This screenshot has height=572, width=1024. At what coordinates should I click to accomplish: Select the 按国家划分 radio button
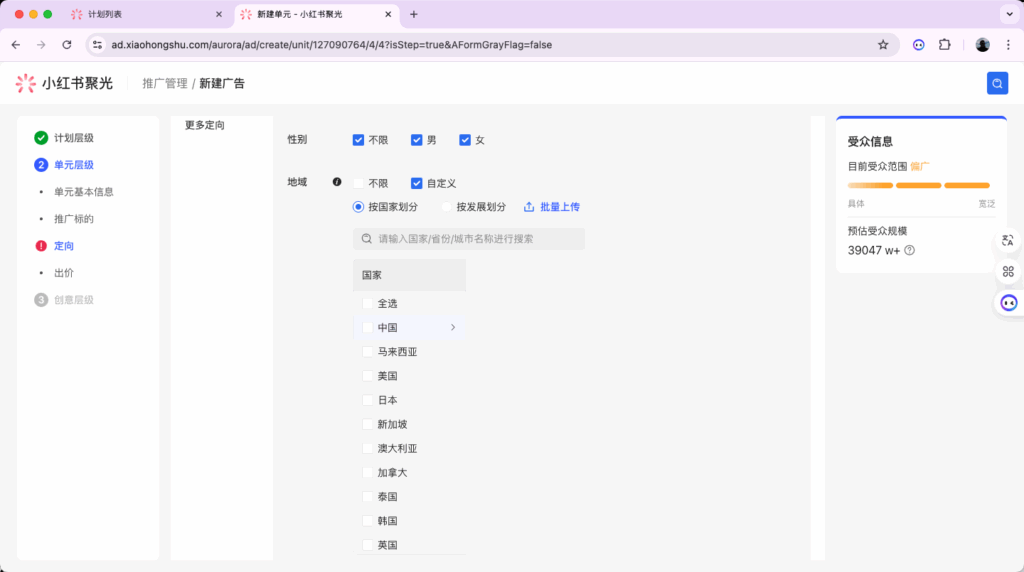358,206
